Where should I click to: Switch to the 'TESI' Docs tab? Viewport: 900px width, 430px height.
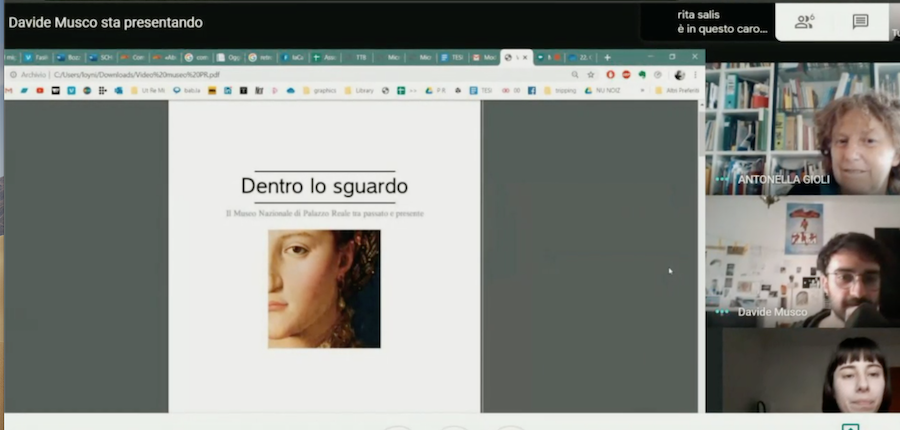[x=453, y=57]
